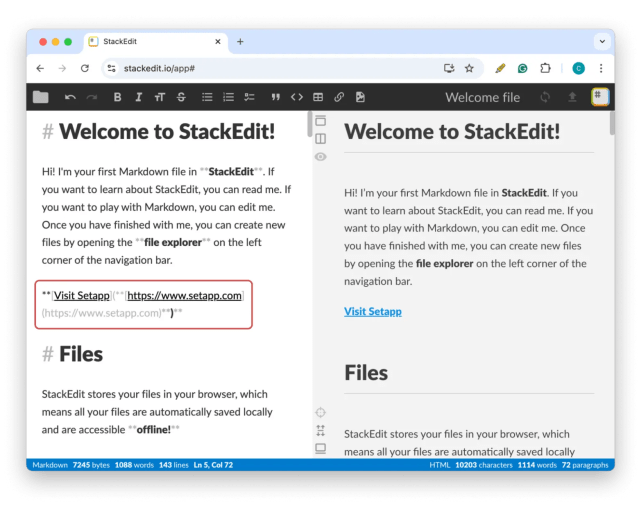This screenshot has width=639, height=509.
Task: Click the Welcome to StackEdit! editor heading
Action: tap(167, 132)
